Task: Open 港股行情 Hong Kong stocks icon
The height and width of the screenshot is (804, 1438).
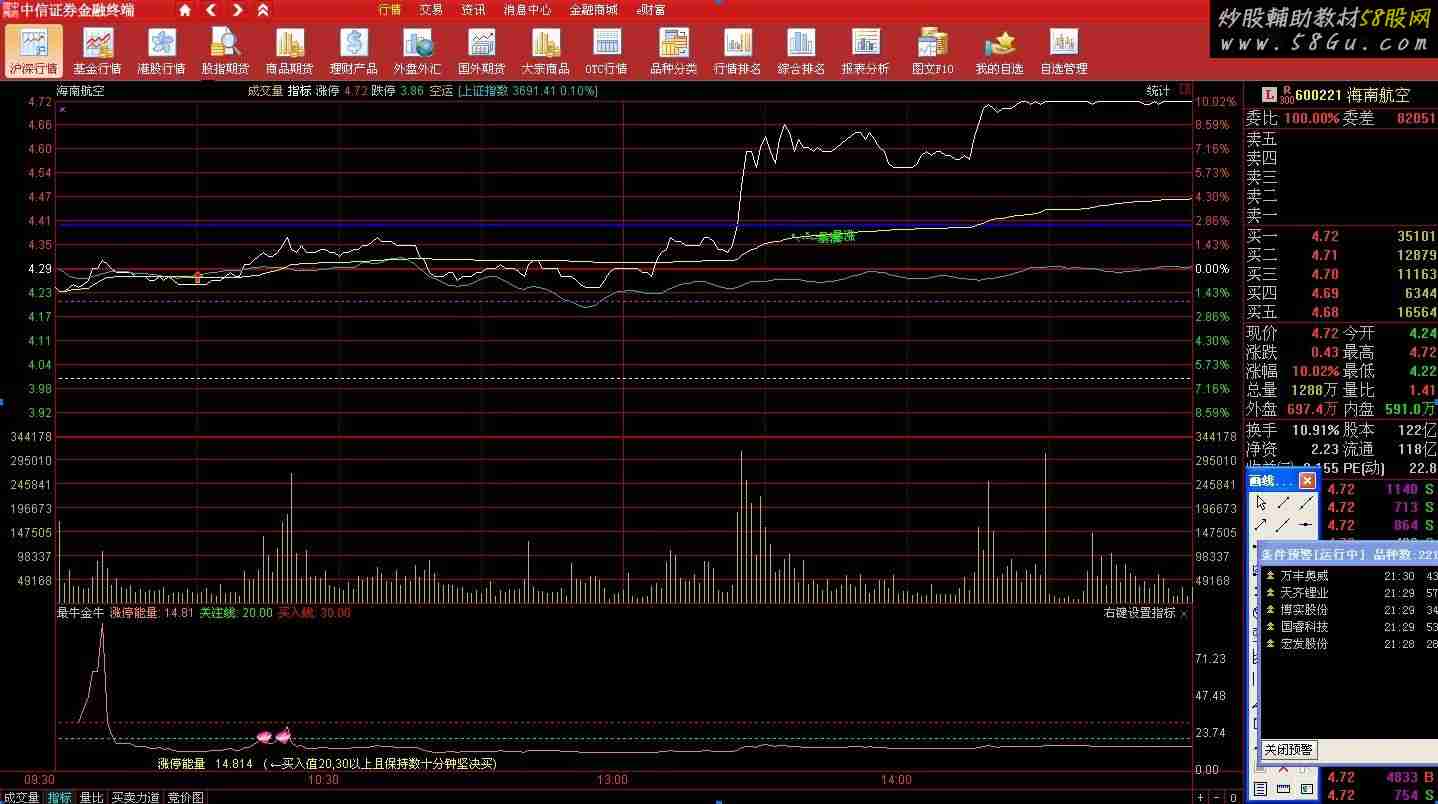Action: point(161,50)
